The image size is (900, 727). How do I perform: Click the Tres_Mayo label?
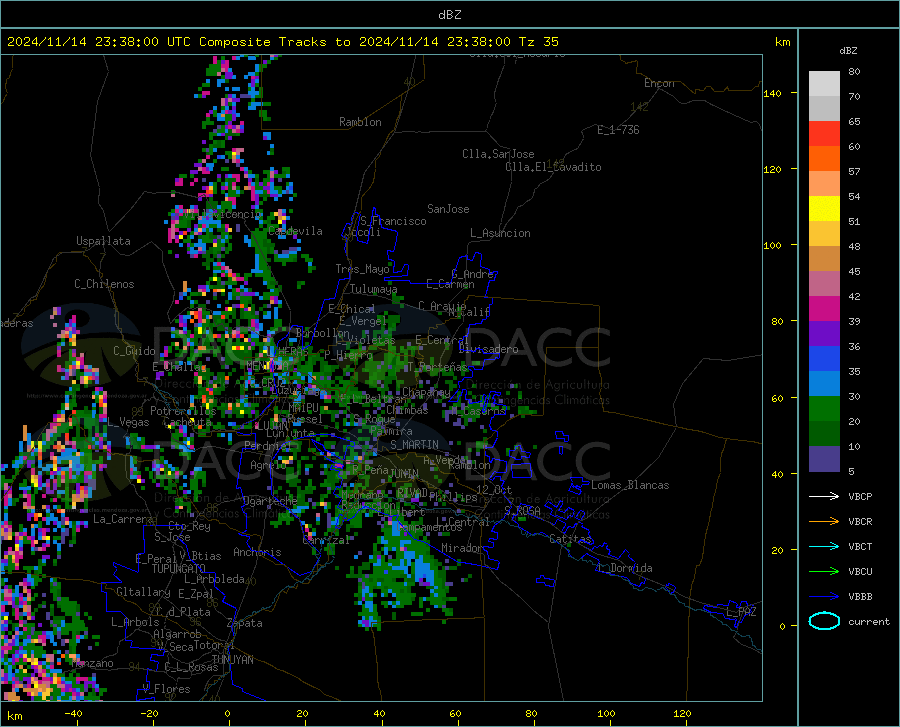click(x=362, y=269)
